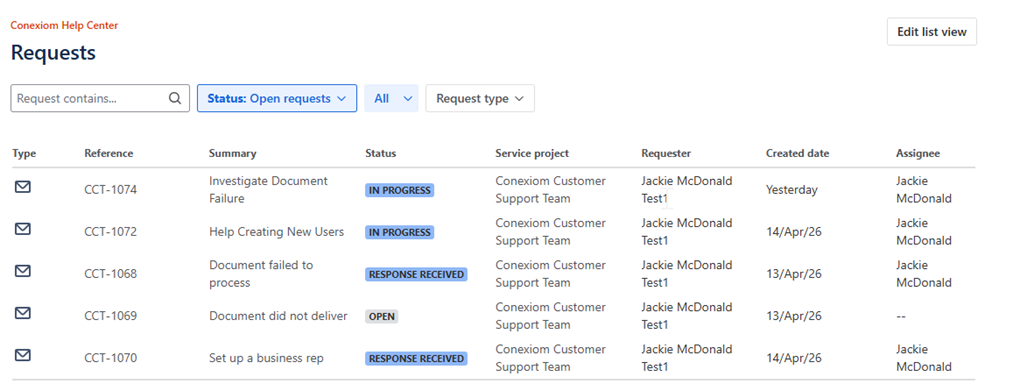
Task: Click assignee Jackie McDonald for CCT-1074
Action: (x=924, y=190)
